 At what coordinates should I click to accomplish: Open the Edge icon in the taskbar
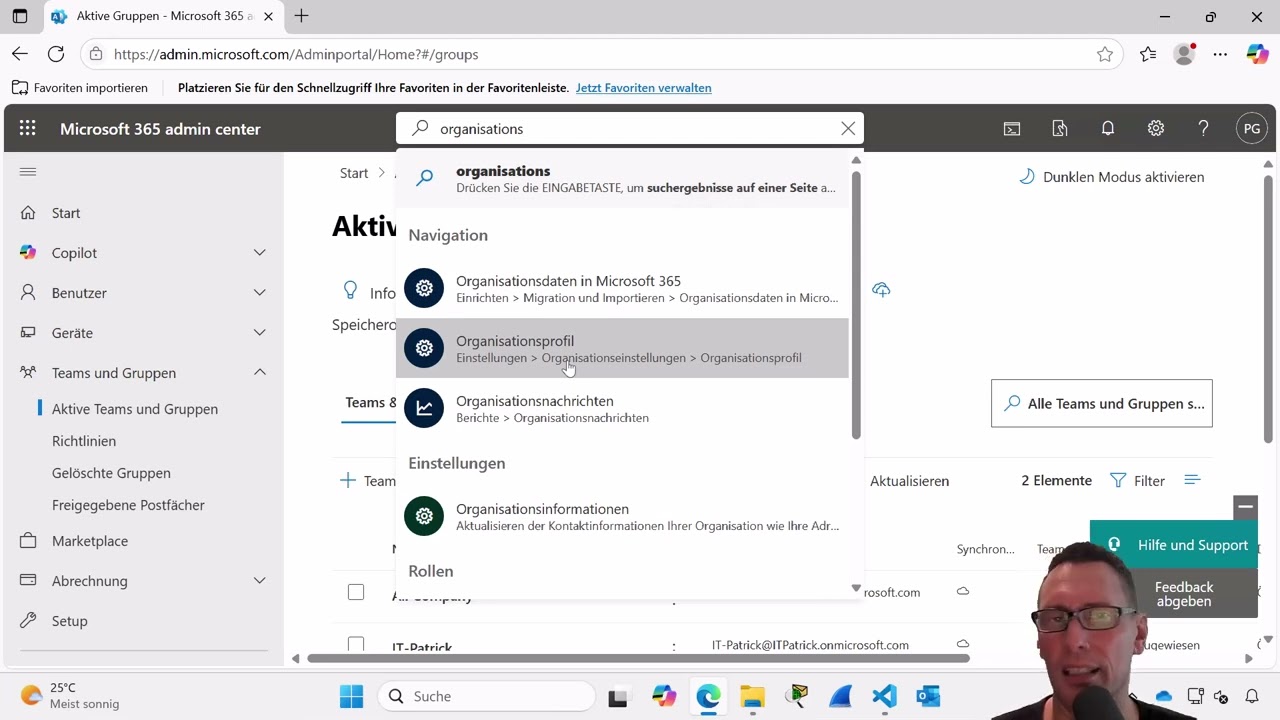pyautogui.click(x=708, y=696)
